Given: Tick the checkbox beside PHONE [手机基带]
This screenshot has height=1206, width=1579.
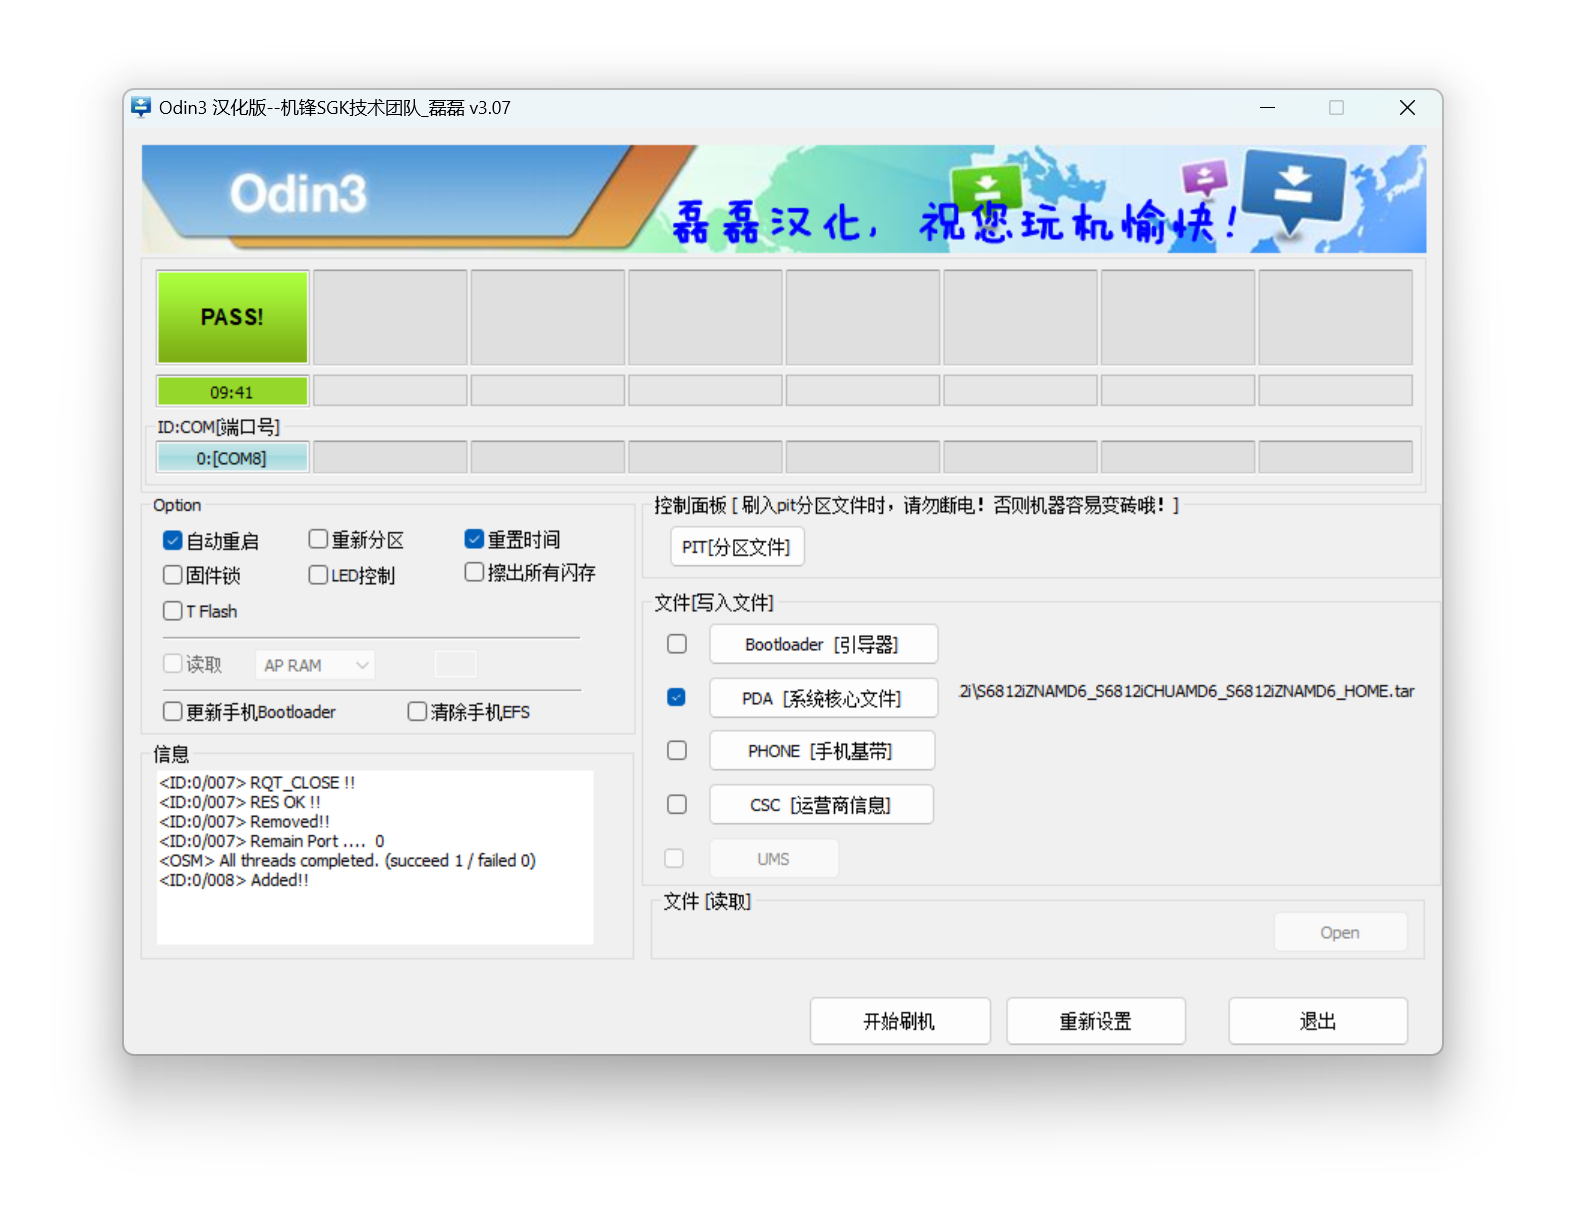Looking at the screenshot, I should pyautogui.click(x=677, y=750).
